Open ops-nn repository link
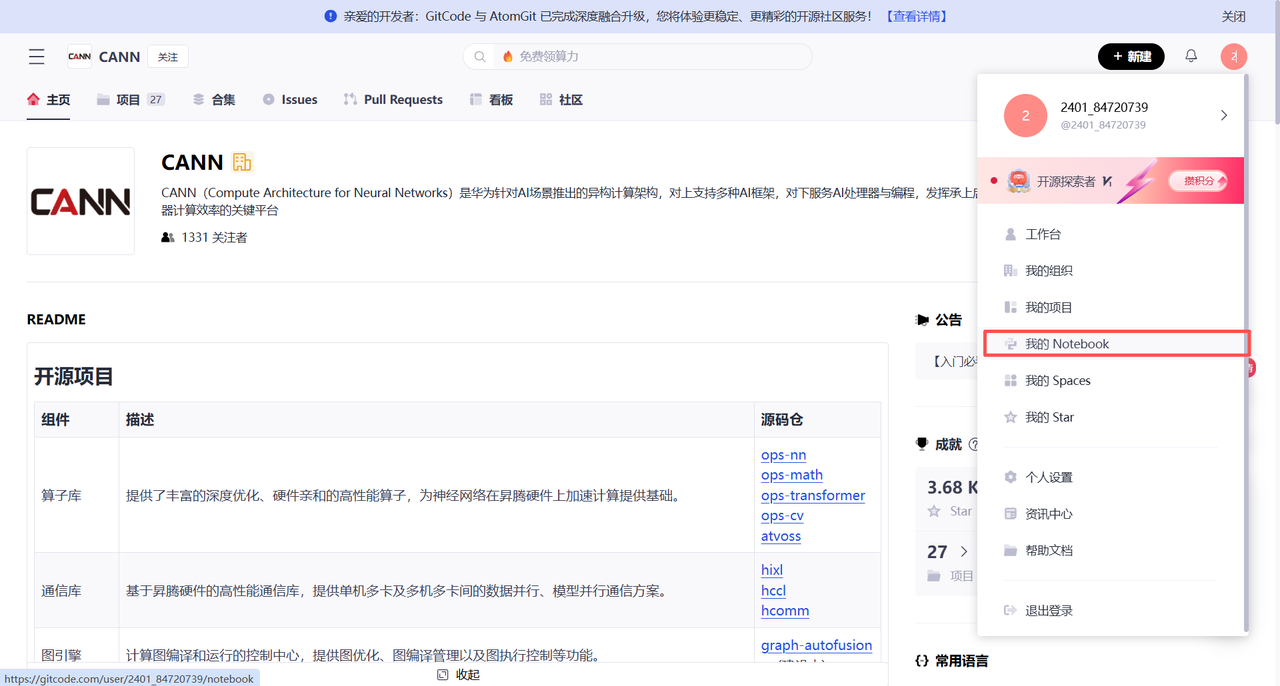The width and height of the screenshot is (1280, 686). 783,455
